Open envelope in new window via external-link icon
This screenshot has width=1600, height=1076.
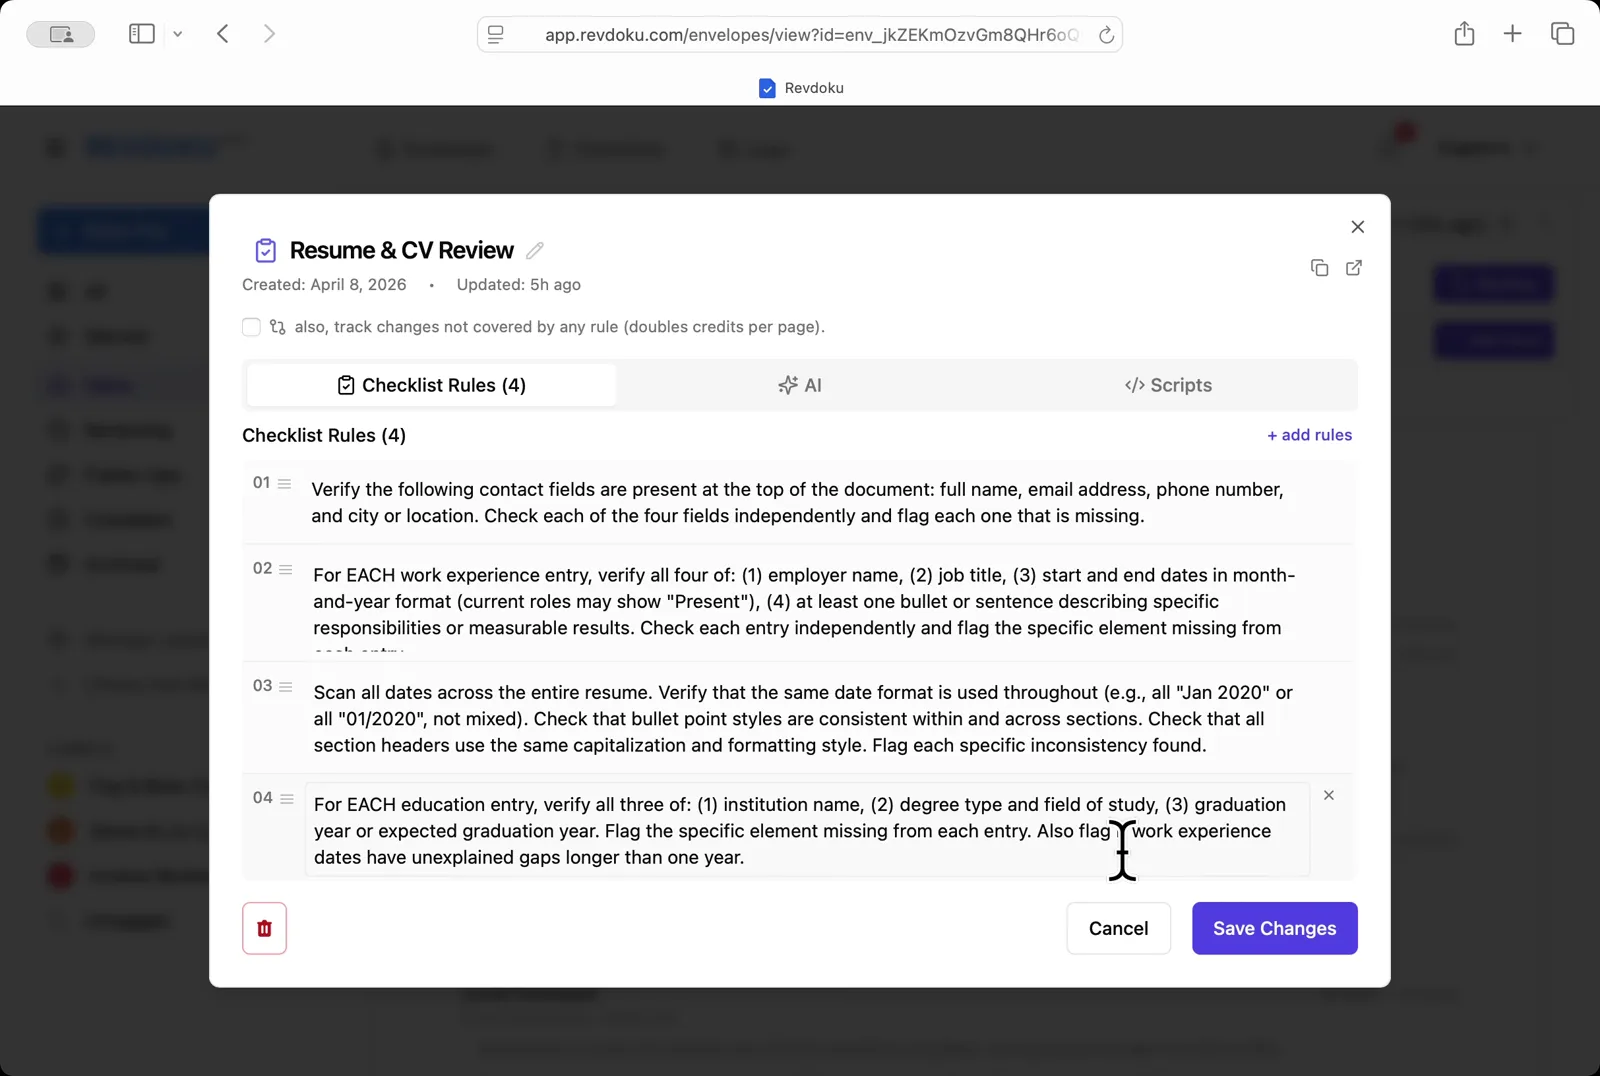pyautogui.click(x=1353, y=268)
